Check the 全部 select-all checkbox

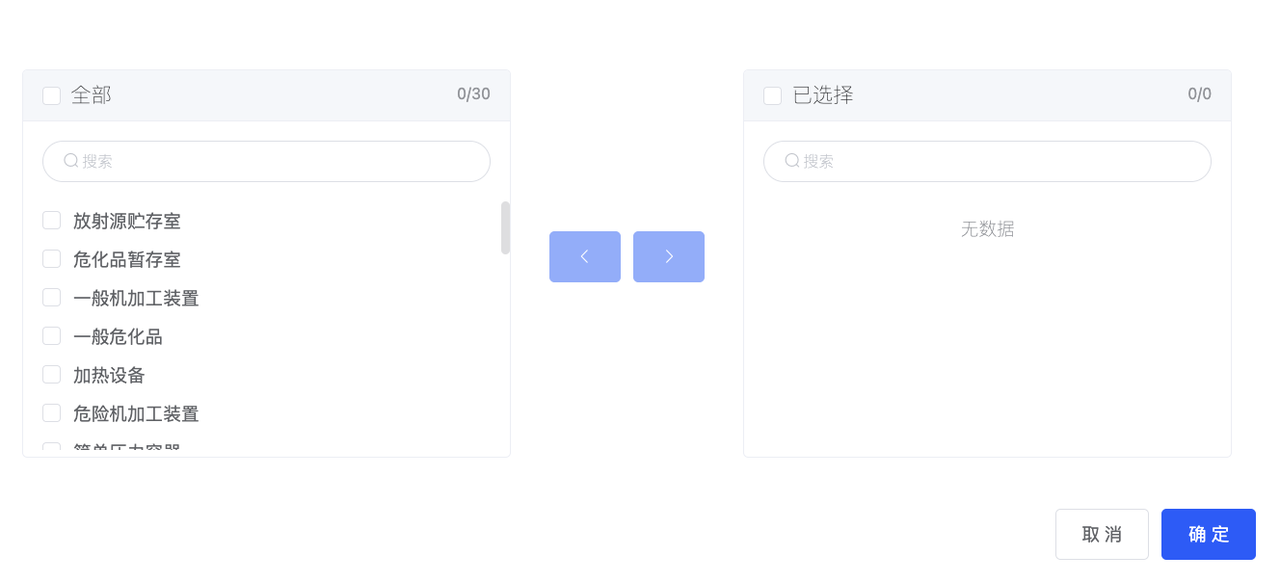[52, 96]
